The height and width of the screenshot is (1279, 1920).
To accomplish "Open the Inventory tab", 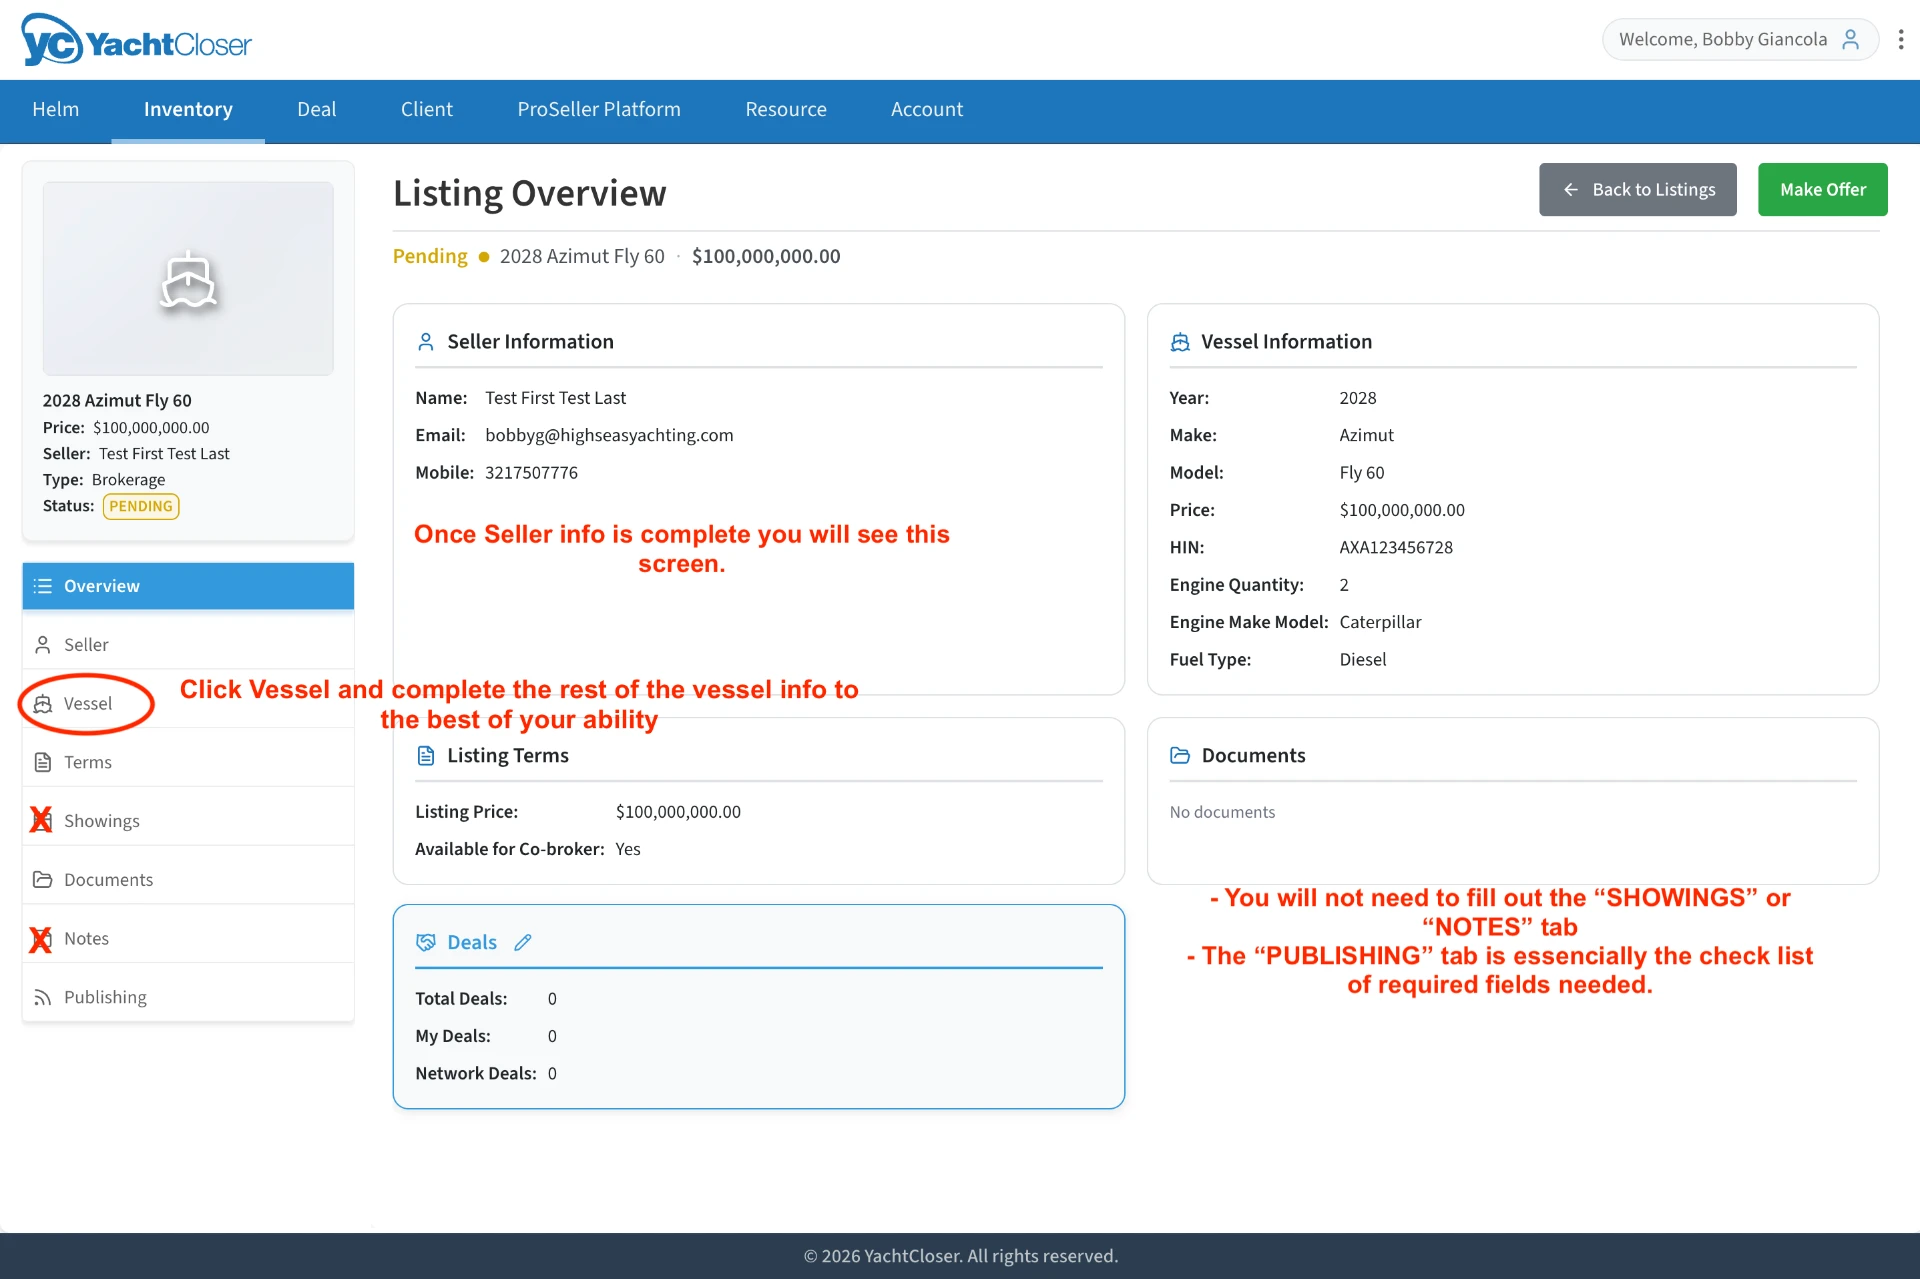I will 188,109.
